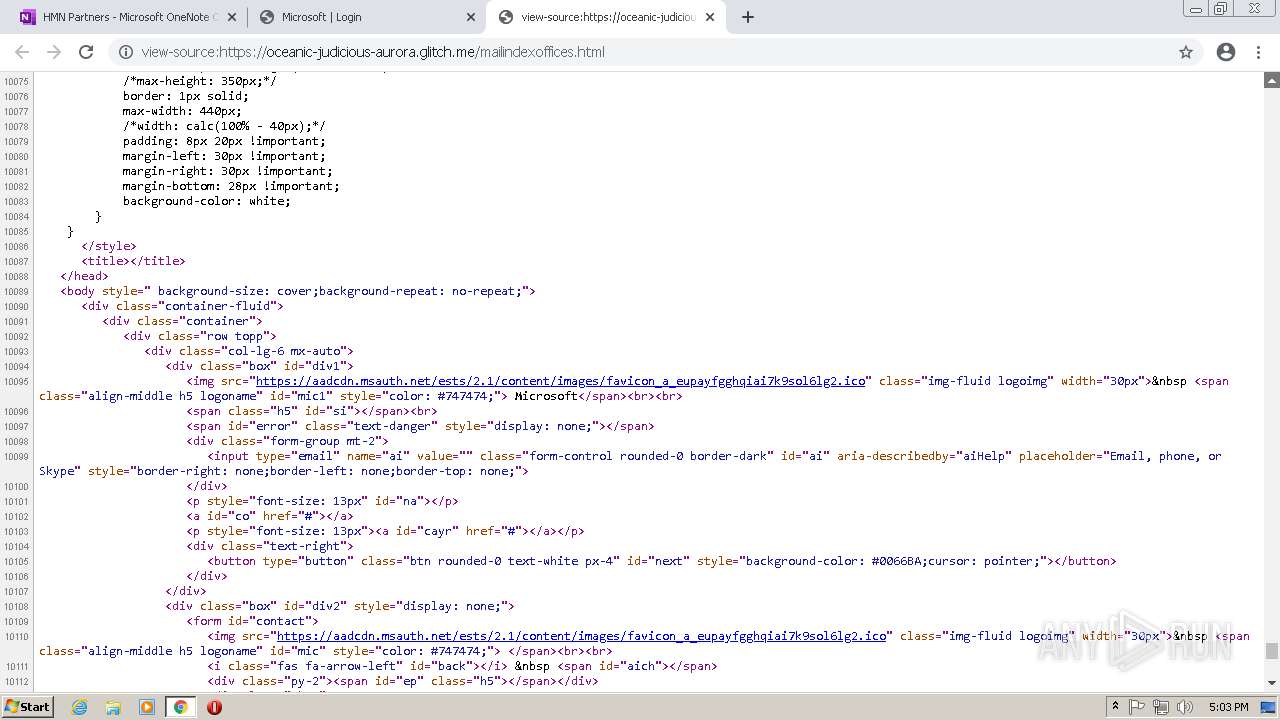
Task: Click the background-color: white line
Action: tap(206, 201)
